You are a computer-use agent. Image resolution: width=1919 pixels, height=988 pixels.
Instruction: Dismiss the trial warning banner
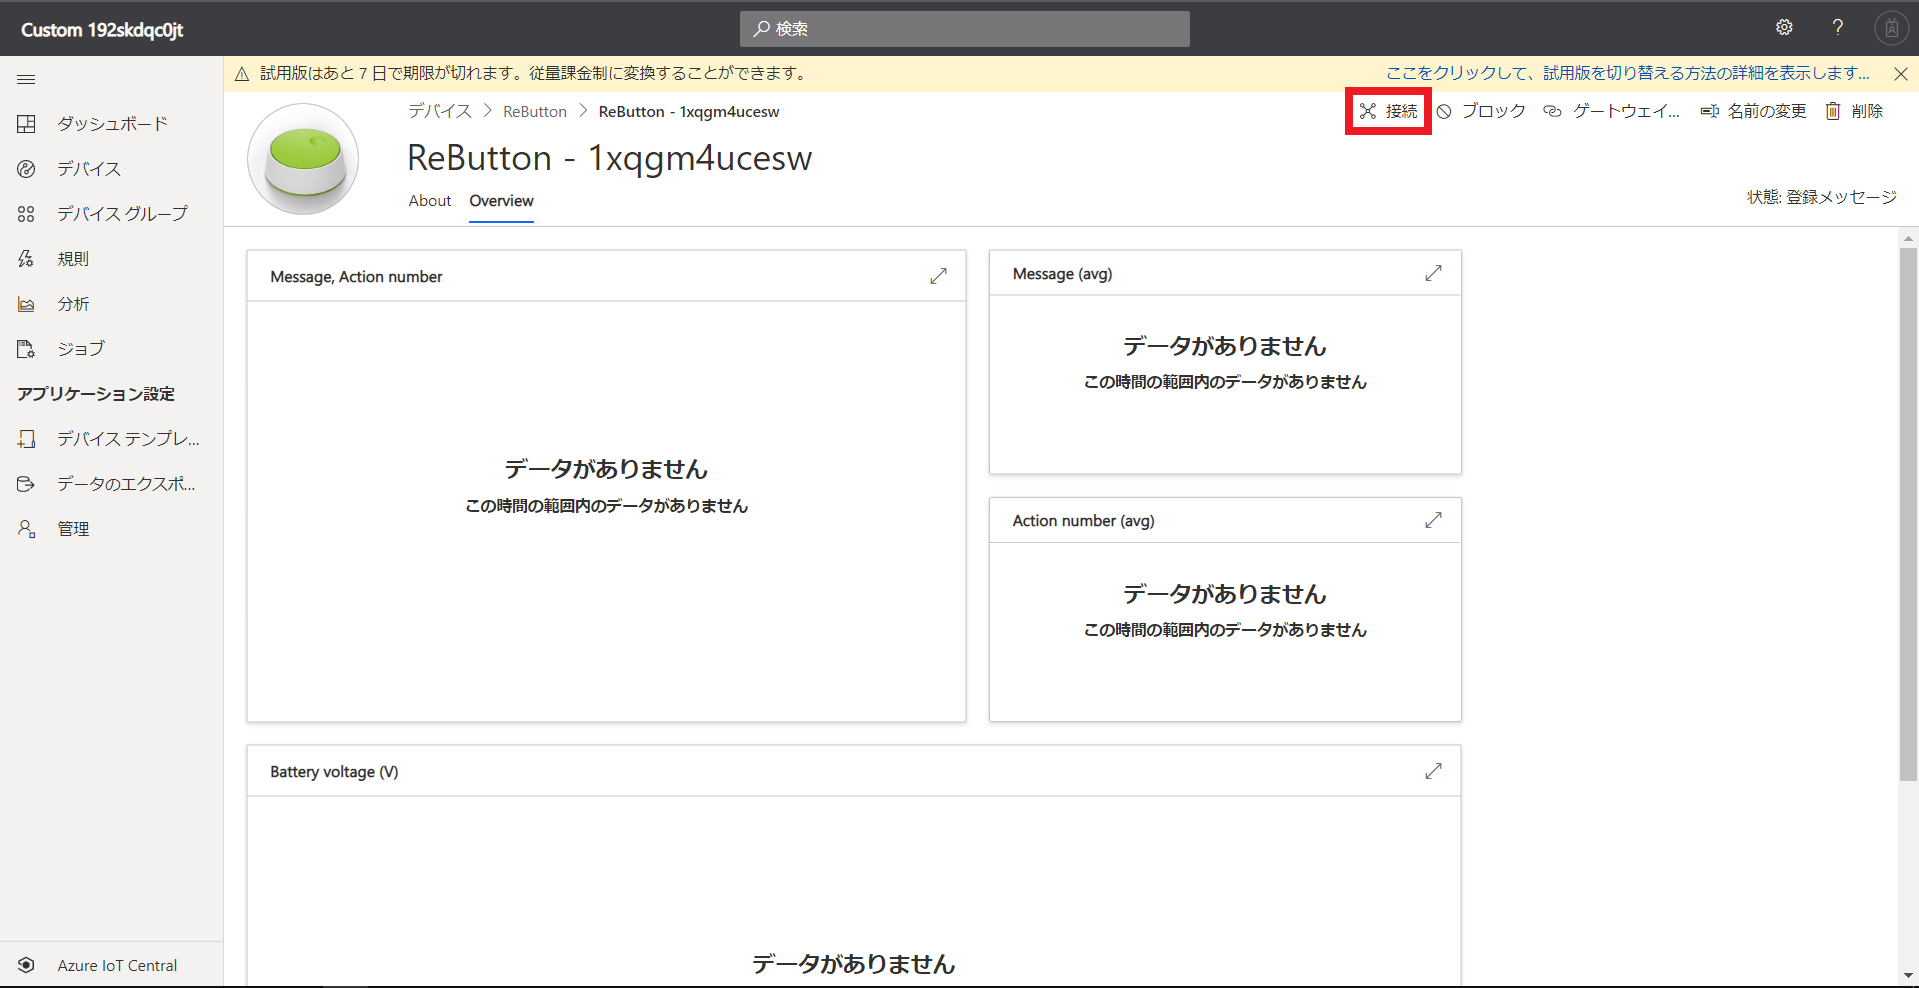coord(1901,74)
